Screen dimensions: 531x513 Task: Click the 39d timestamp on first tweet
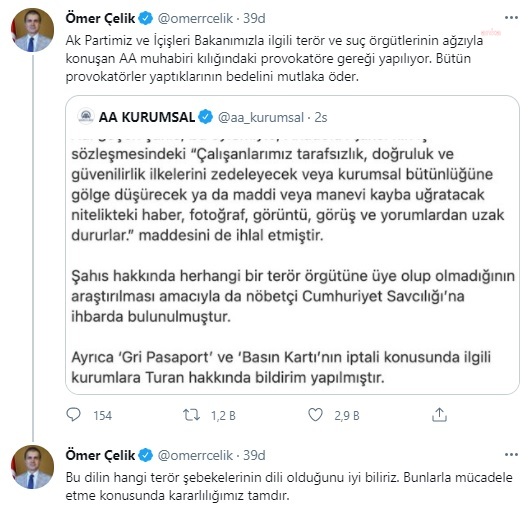[x=254, y=18]
